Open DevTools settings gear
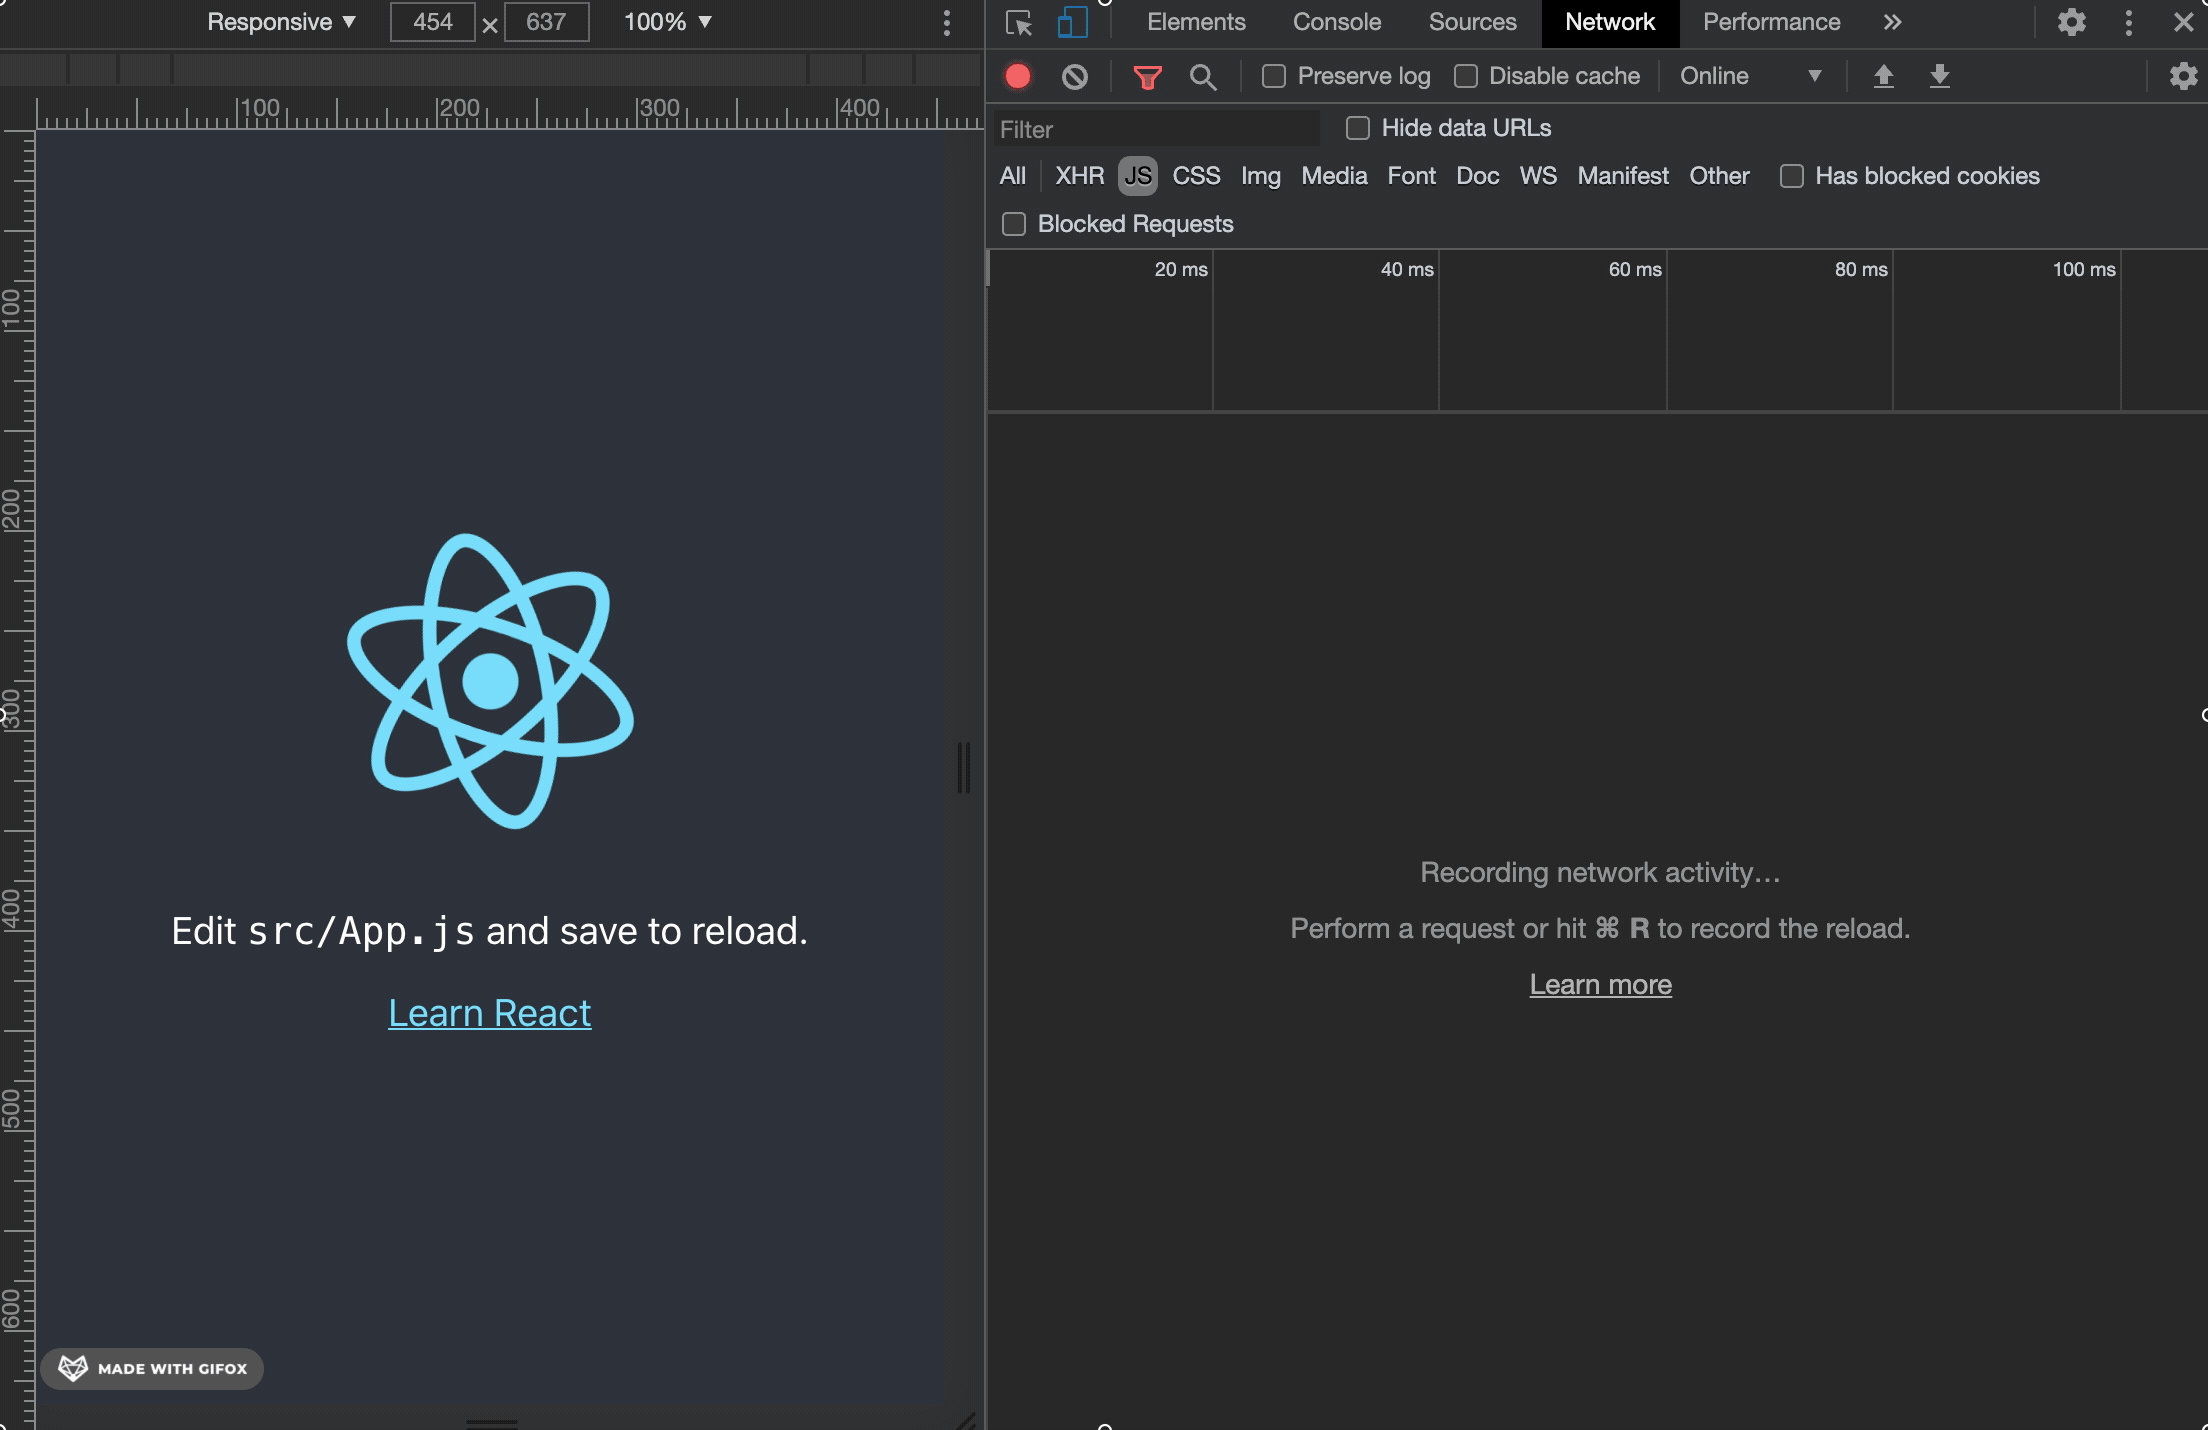Viewport: 2208px width, 1430px height. click(2071, 22)
